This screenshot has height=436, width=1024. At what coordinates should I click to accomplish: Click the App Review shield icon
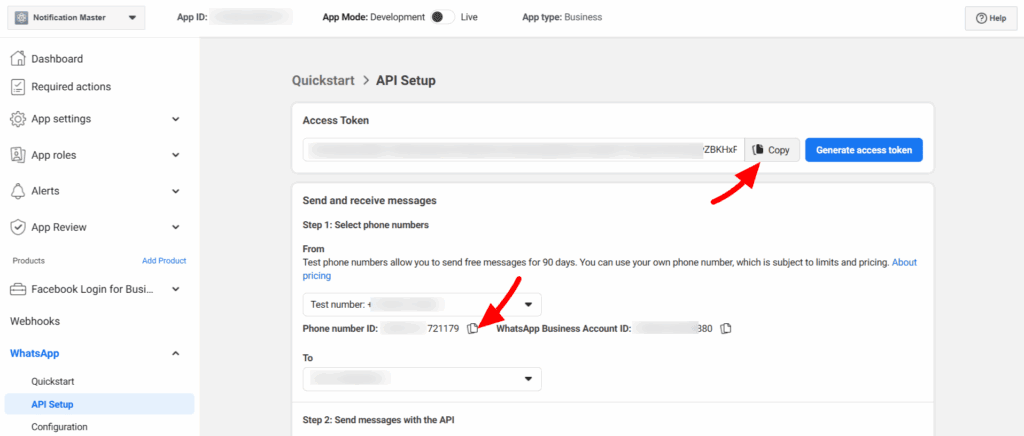click(x=18, y=227)
